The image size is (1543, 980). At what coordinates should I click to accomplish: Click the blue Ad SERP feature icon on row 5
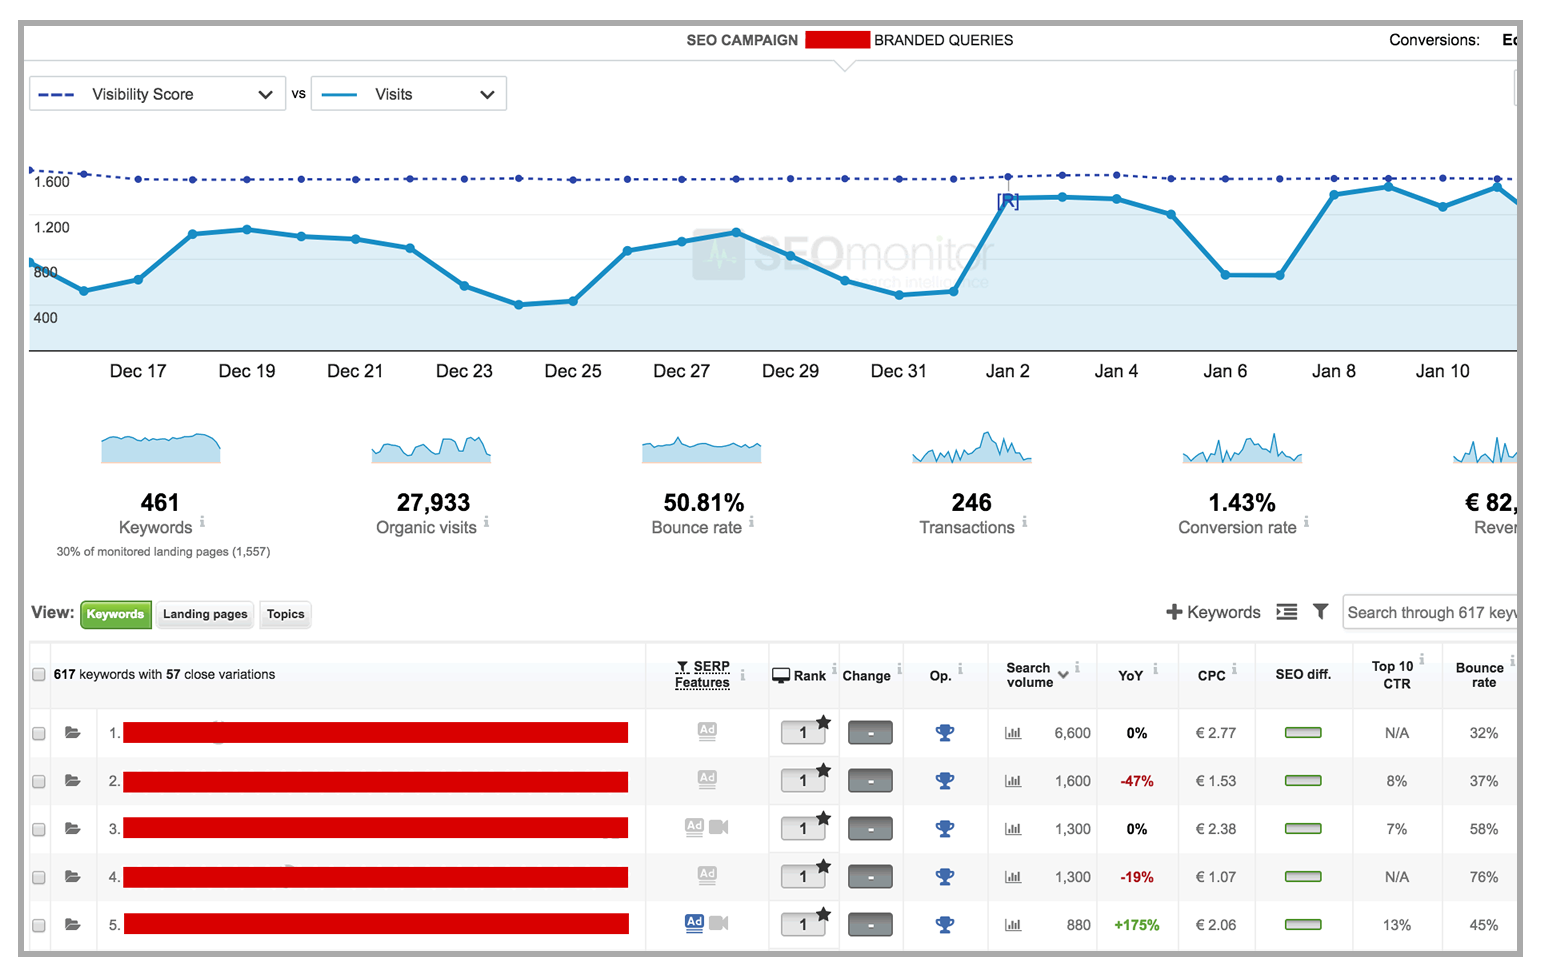coord(693,923)
